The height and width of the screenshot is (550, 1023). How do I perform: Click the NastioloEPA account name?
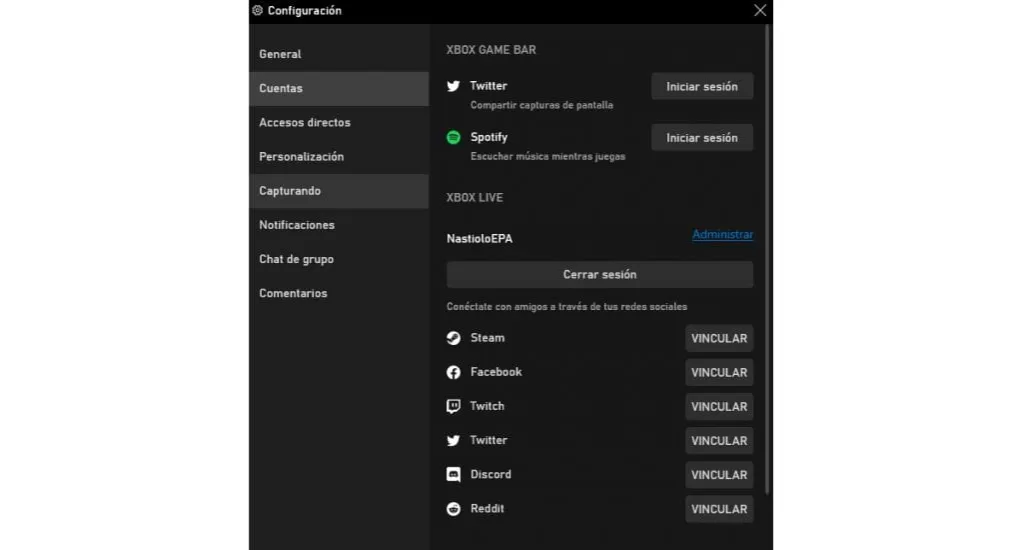[480, 239]
